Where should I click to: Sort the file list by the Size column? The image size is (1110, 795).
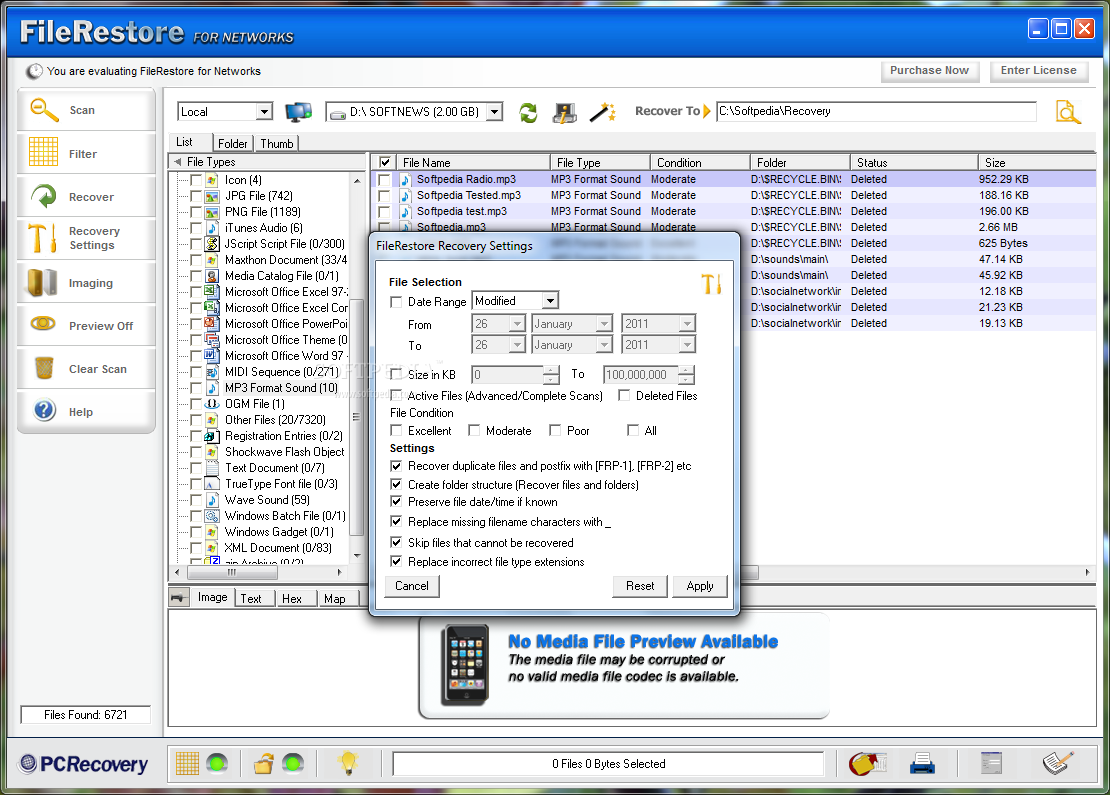pyautogui.click(x=1036, y=162)
